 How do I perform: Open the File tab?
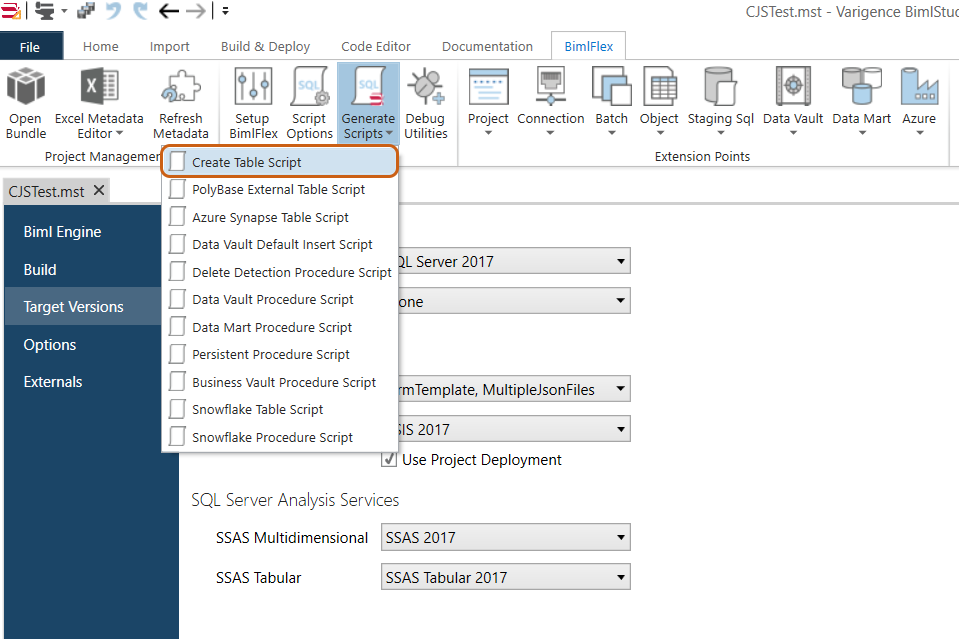click(31, 46)
